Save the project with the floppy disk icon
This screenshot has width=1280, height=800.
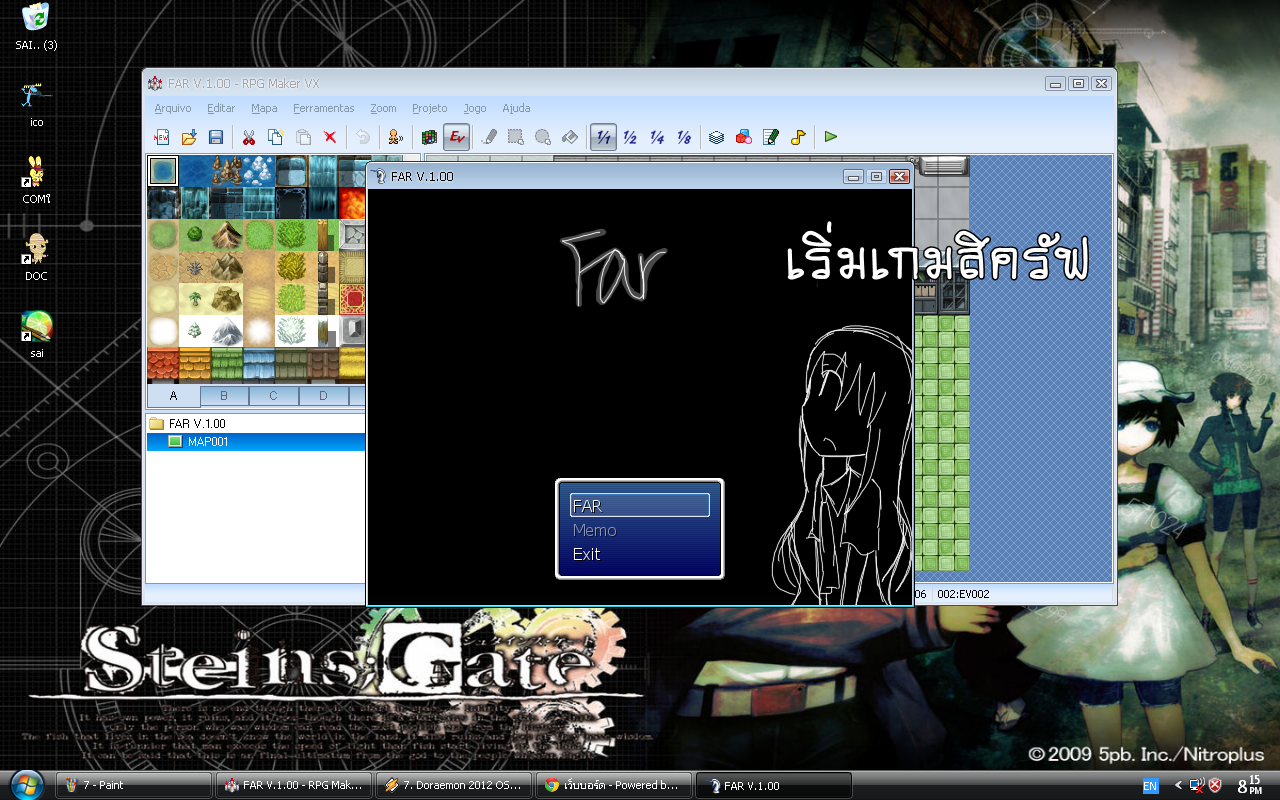(215, 137)
